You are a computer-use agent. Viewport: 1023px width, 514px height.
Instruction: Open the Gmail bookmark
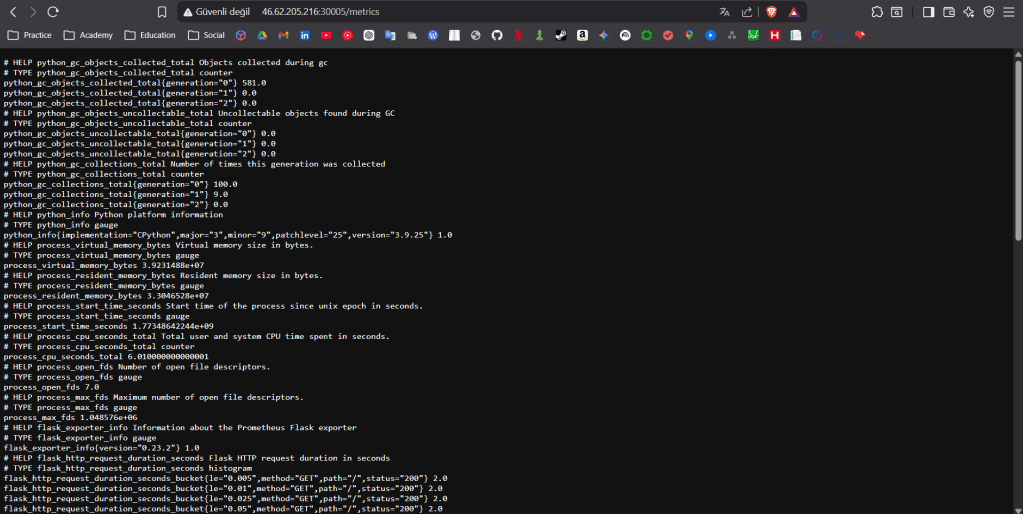[283, 35]
